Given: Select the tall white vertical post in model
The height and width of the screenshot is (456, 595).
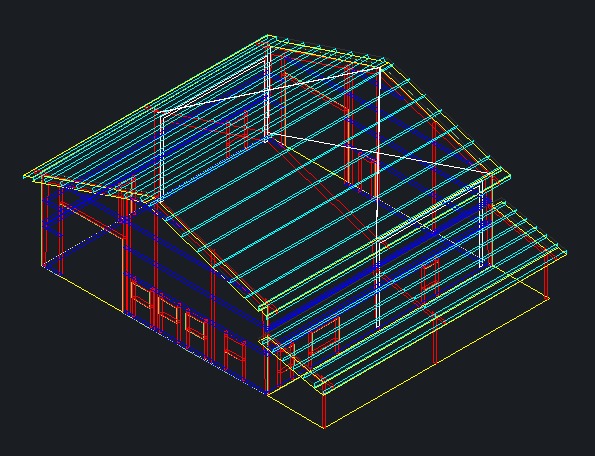Looking at the screenshot, I should pyautogui.click(x=378, y=197).
